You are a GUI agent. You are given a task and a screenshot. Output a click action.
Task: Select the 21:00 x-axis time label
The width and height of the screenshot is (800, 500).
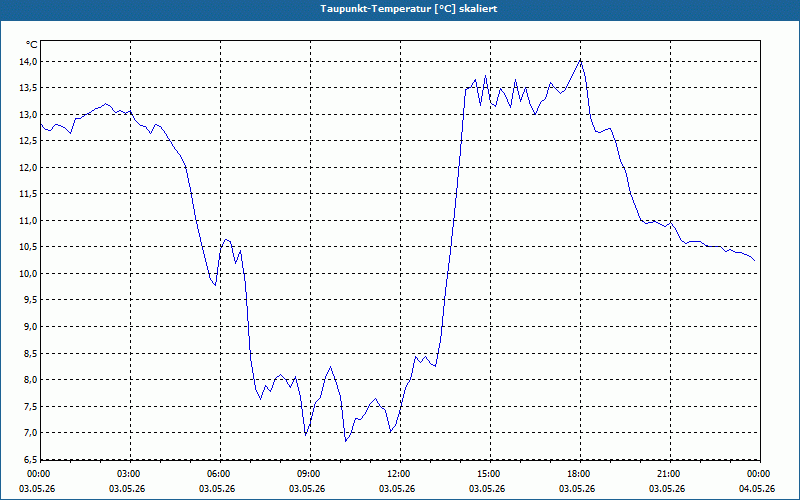pyautogui.click(x=670, y=474)
